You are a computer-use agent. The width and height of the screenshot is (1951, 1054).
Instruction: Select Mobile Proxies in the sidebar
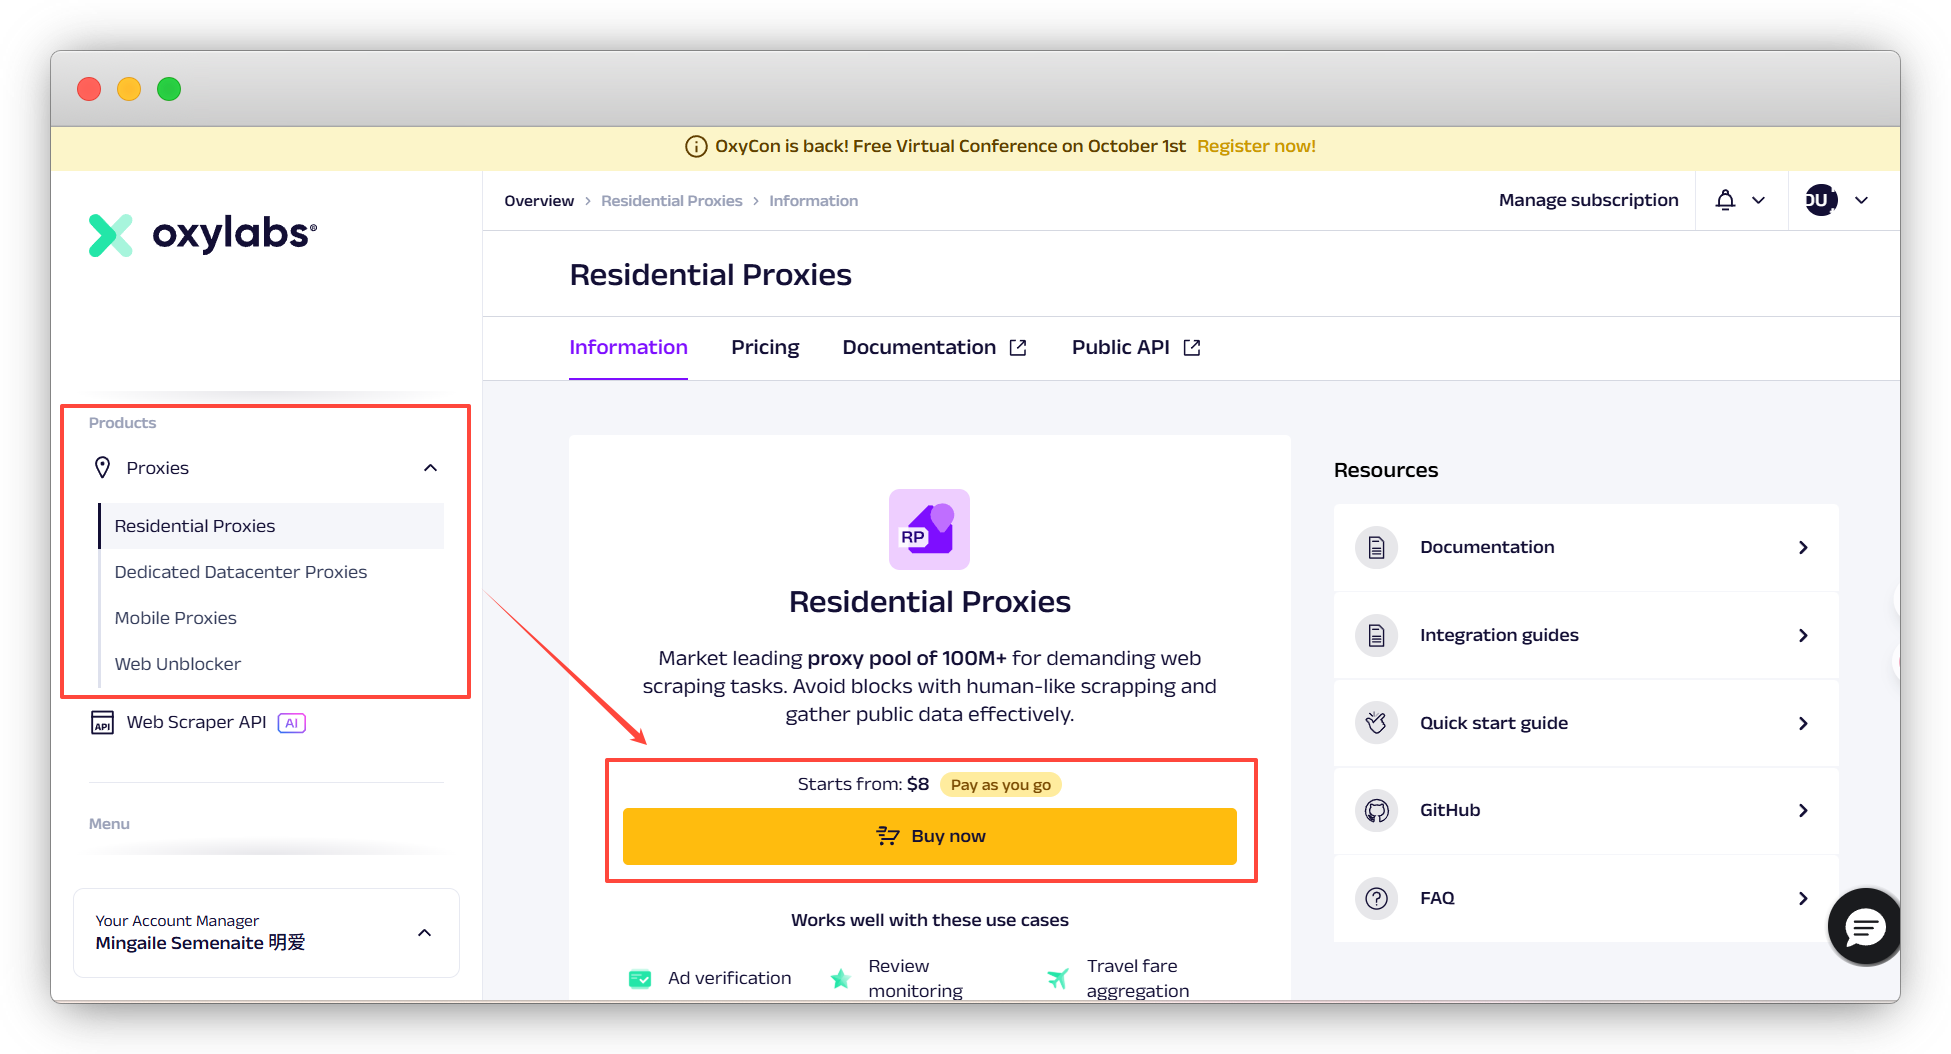[x=176, y=618]
